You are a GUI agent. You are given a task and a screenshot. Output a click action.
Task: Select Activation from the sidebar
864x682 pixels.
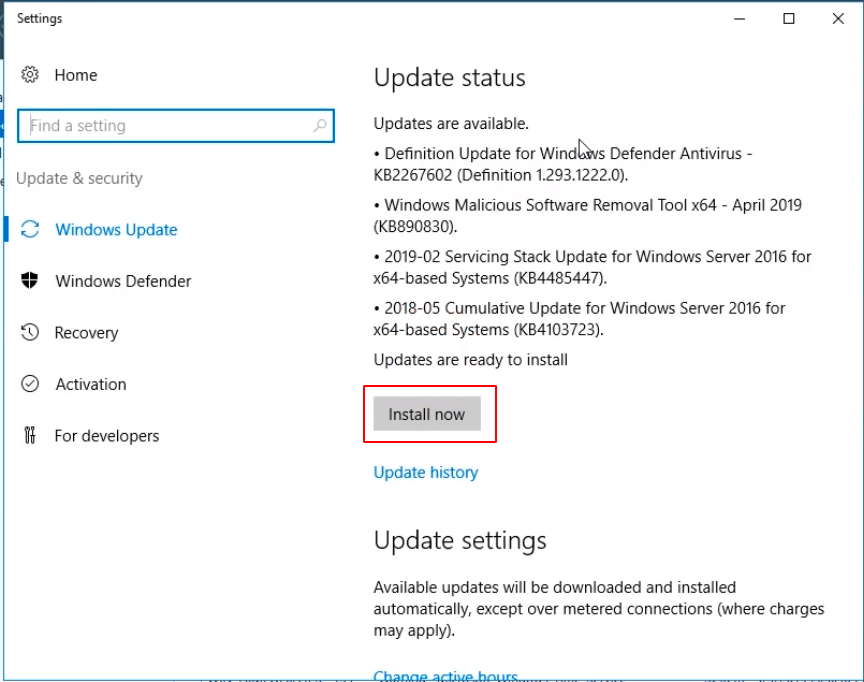coord(91,384)
